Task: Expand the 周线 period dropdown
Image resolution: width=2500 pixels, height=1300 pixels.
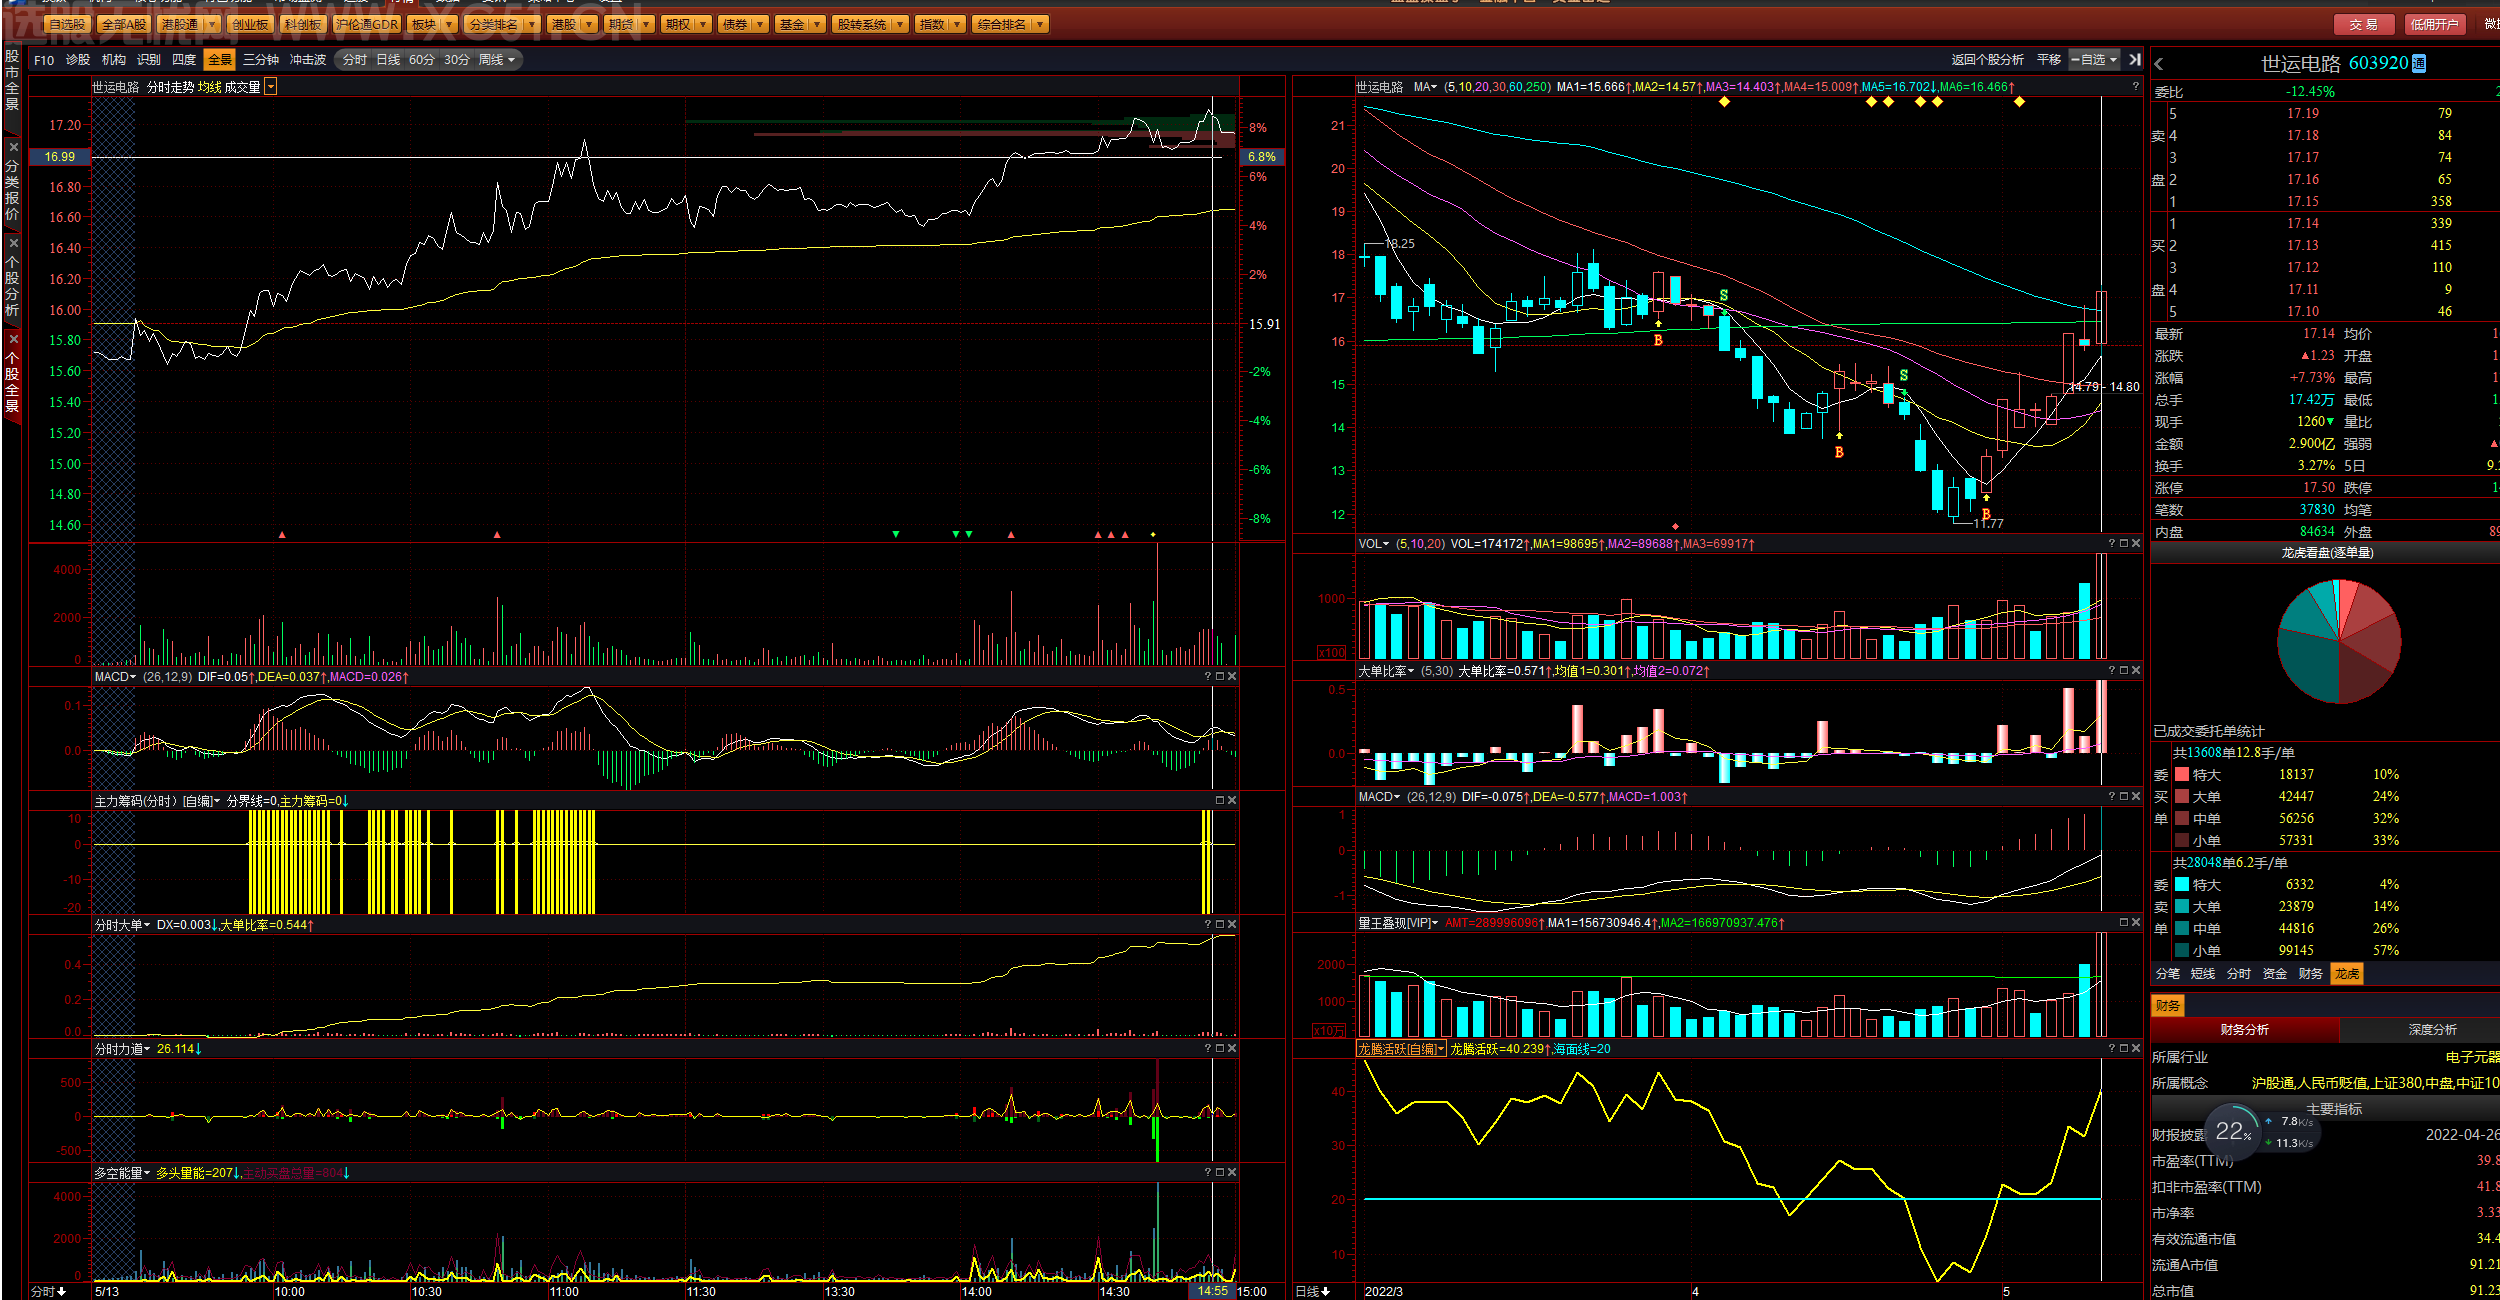Action: pyautogui.click(x=497, y=60)
